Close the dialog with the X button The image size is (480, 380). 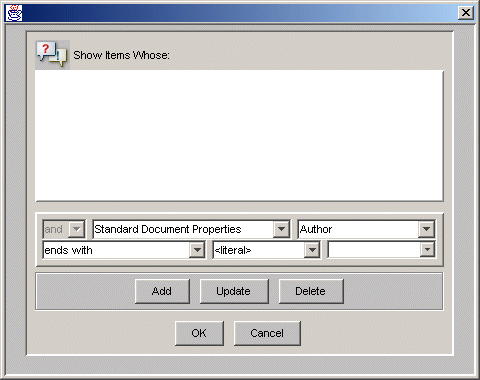point(466,13)
